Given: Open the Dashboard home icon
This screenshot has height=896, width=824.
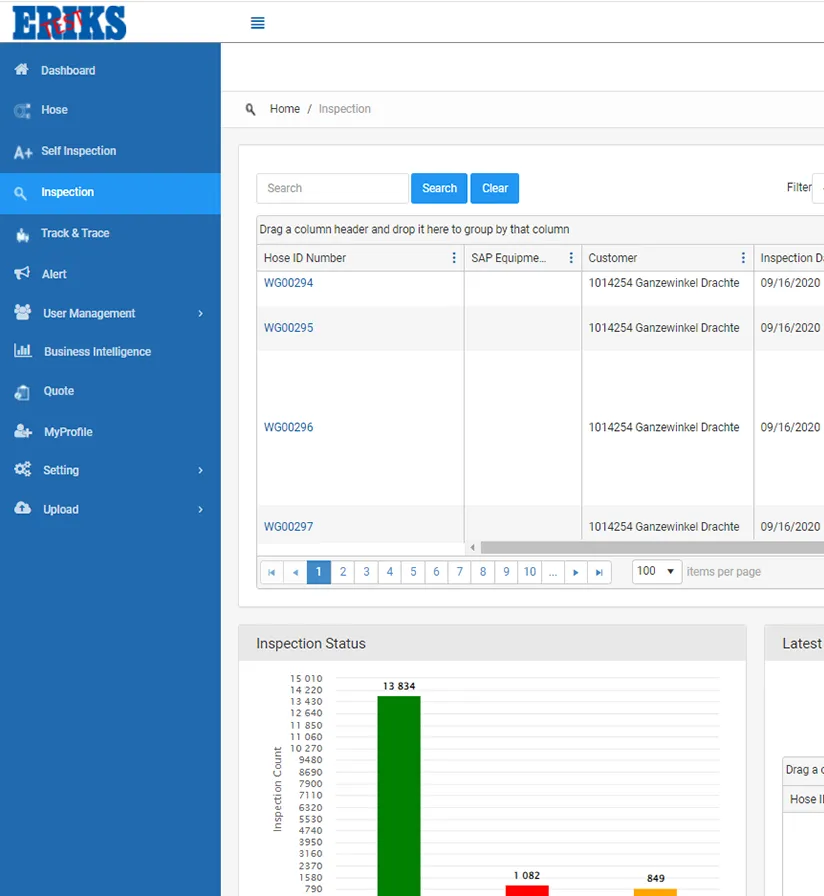Looking at the screenshot, I should (x=22, y=70).
